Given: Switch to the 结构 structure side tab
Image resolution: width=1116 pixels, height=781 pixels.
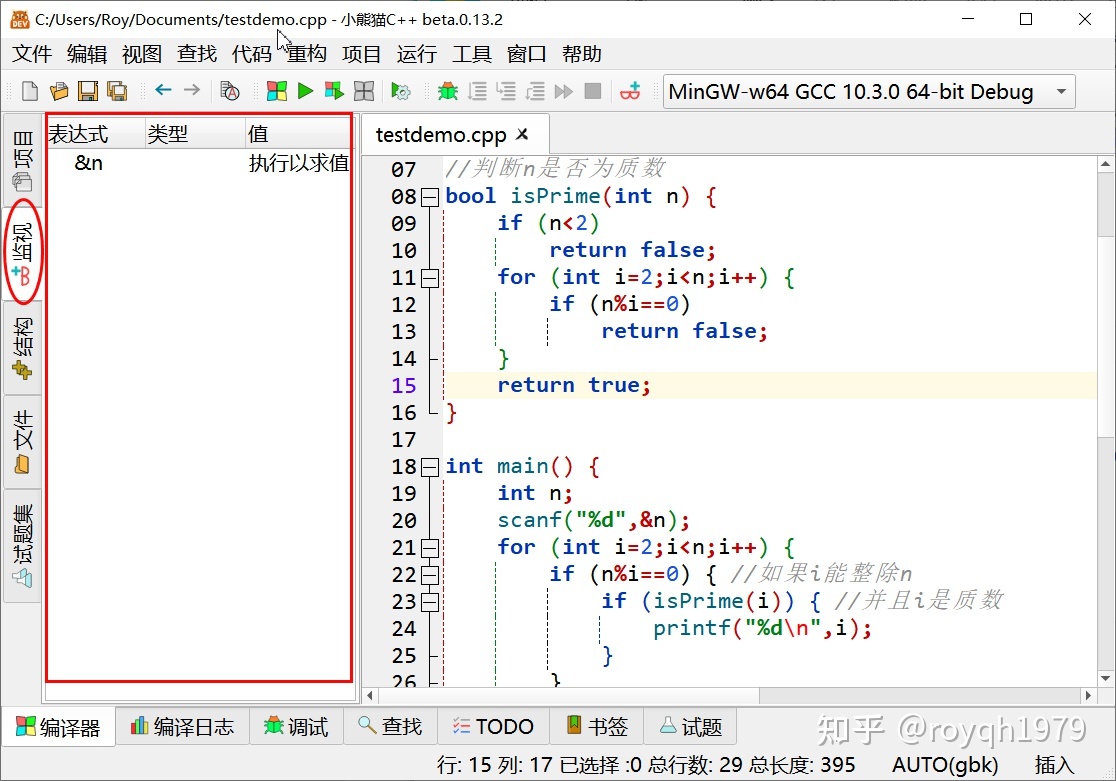Looking at the screenshot, I should (x=23, y=347).
